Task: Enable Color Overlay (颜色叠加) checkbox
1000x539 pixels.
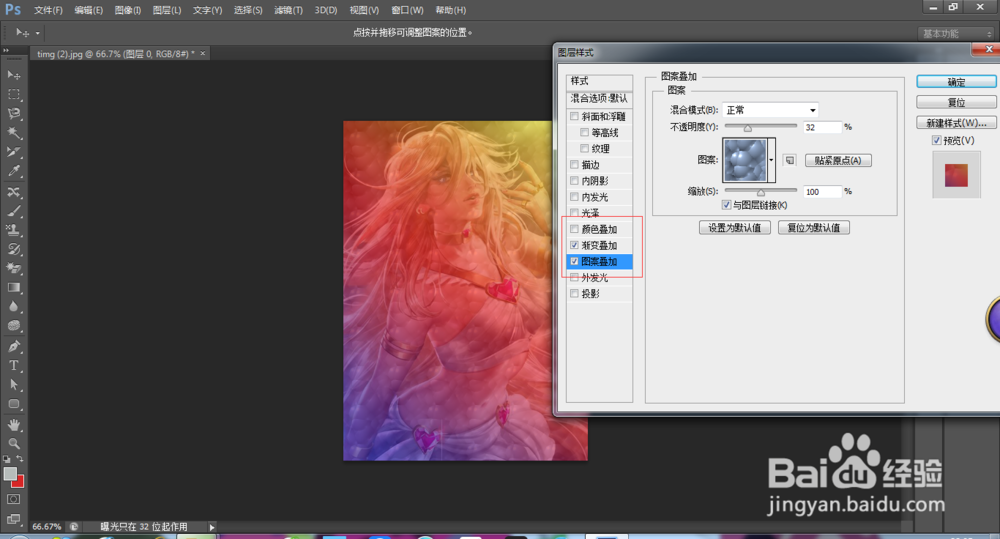Action: [x=575, y=229]
